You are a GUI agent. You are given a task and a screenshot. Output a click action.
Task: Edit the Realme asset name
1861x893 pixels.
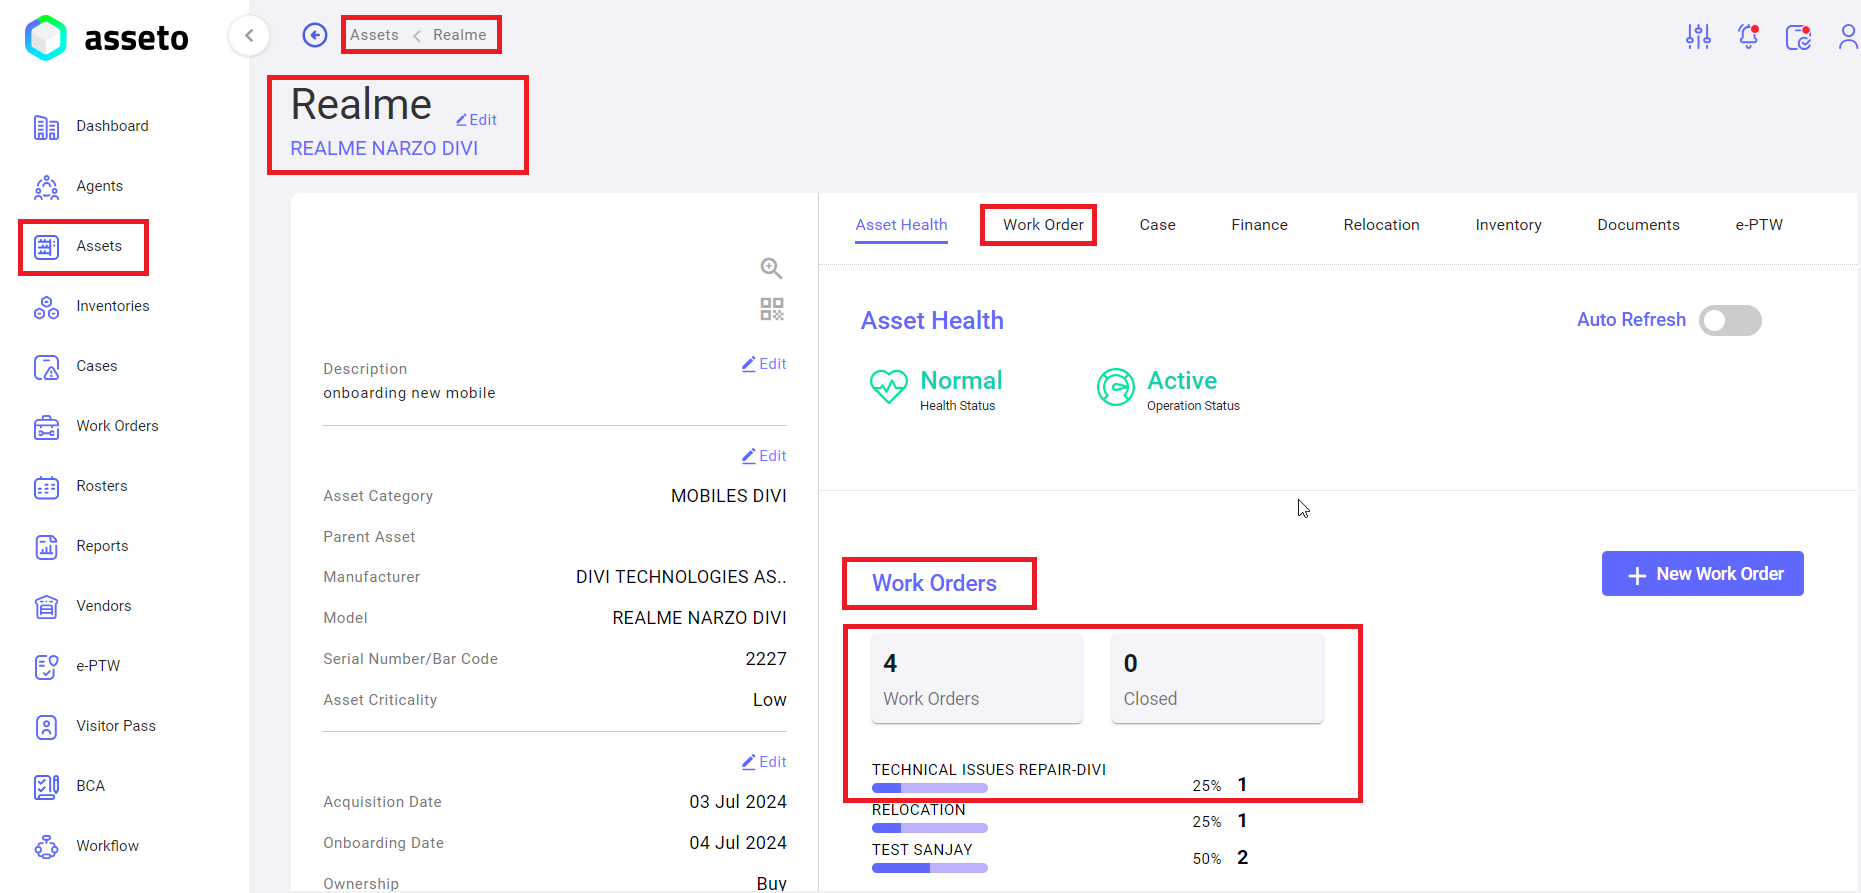(477, 120)
